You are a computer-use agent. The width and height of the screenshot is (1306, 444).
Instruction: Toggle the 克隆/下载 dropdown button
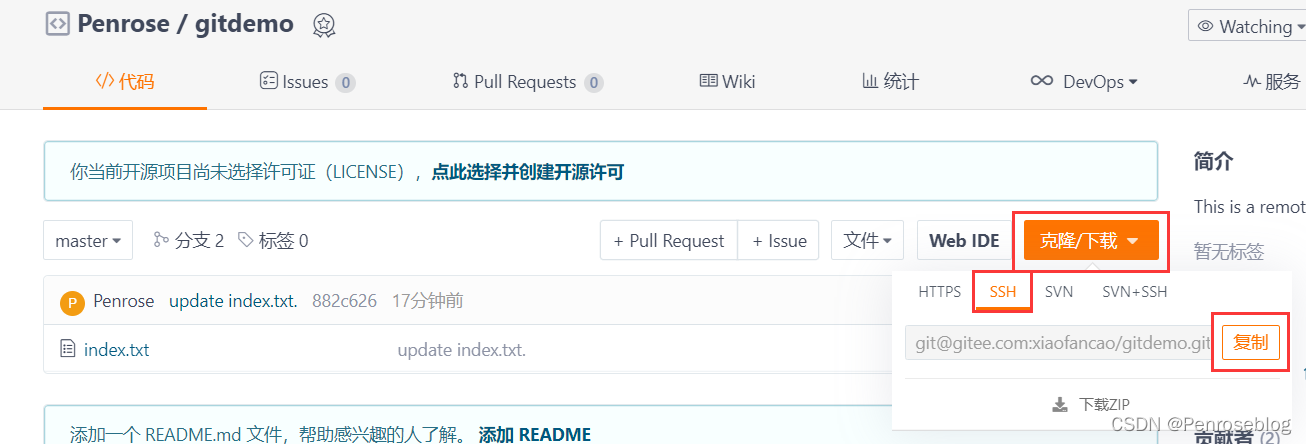tap(1091, 241)
